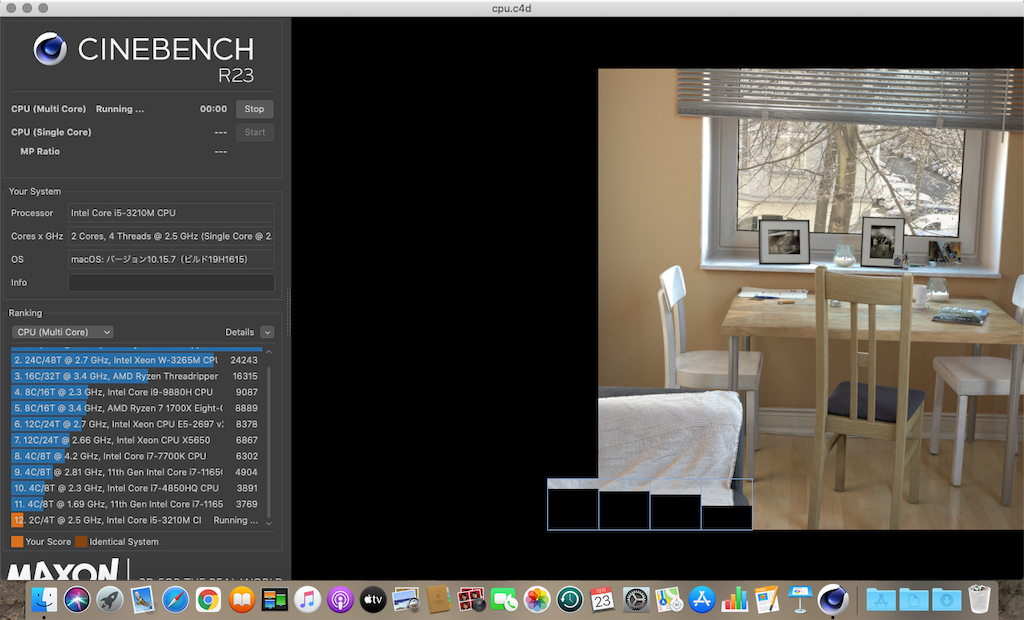Open Launchpad rocket icon in dock
Image resolution: width=1024 pixels, height=620 pixels.
click(x=110, y=599)
